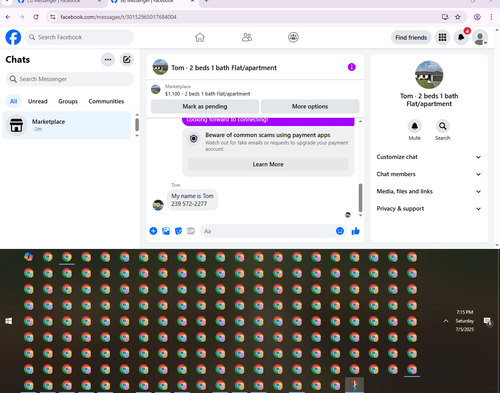Open Chrome profile avatar in toolbar
The width and height of the screenshot is (500, 393).
477,17
